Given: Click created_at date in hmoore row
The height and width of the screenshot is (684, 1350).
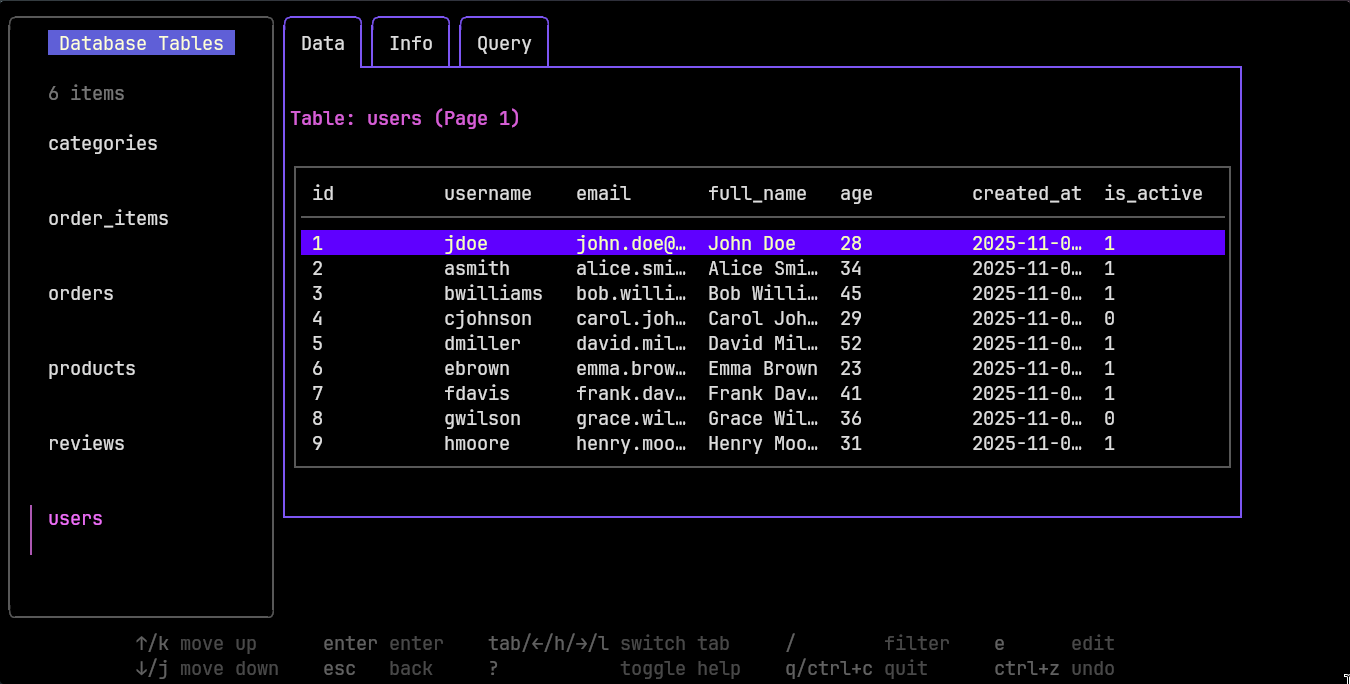Looking at the screenshot, I should pyautogui.click(x=1027, y=443).
